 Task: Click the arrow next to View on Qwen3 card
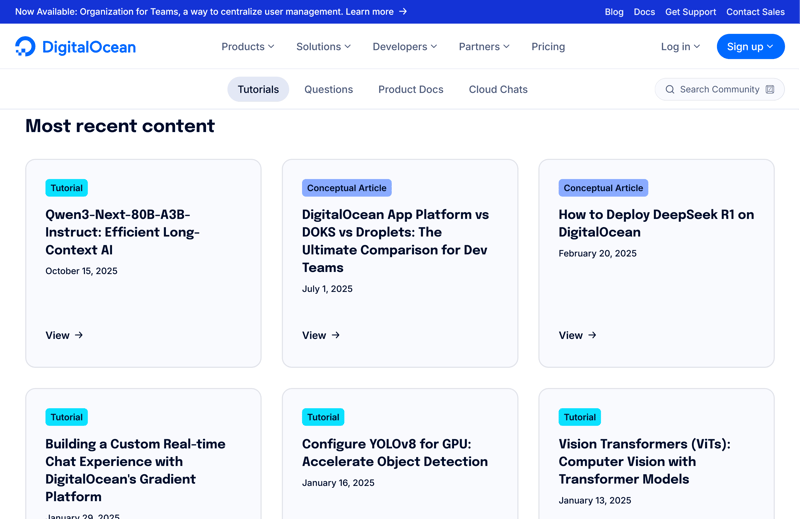(x=79, y=335)
